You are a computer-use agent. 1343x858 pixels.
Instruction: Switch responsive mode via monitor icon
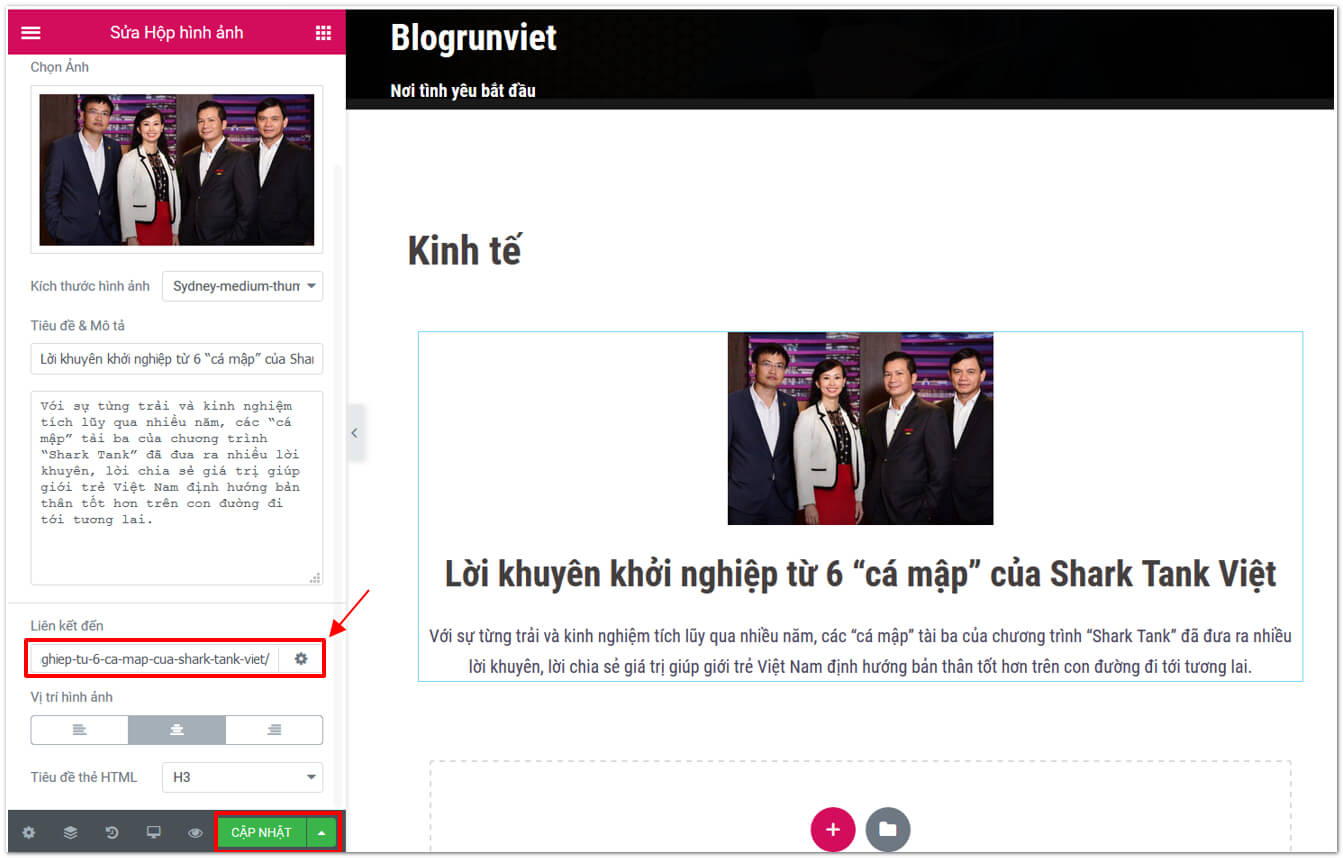[154, 832]
